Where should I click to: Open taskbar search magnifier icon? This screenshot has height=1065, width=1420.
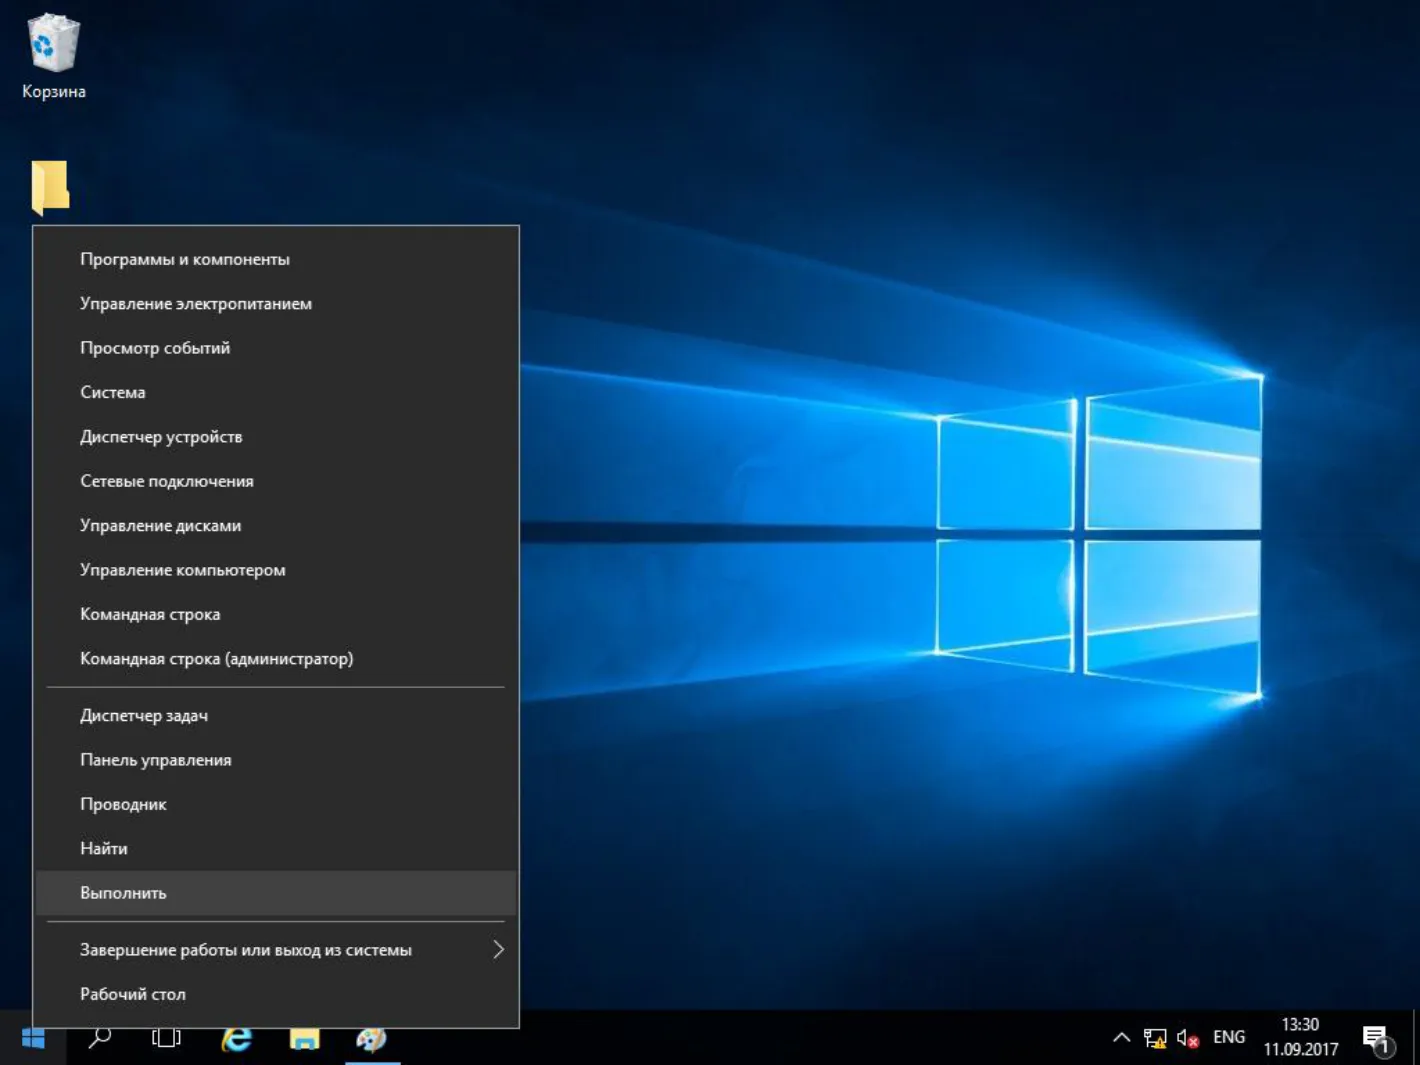pyautogui.click(x=99, y=1038)
